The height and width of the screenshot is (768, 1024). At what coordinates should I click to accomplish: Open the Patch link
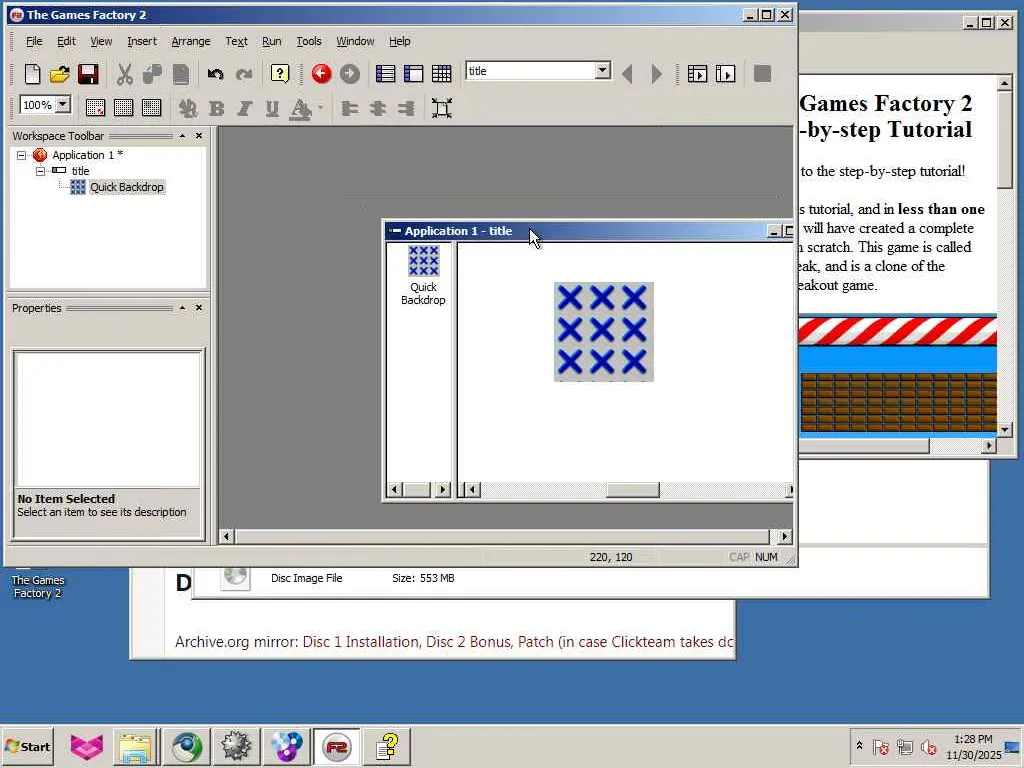pyautogui.click(x=536, y=642)
